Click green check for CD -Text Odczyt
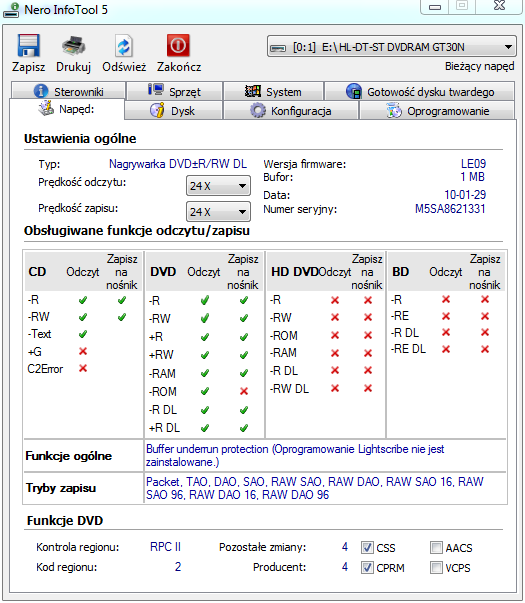The height and width of the screenshot is (603, 525). pyautogui.click(x=83, y=334)
